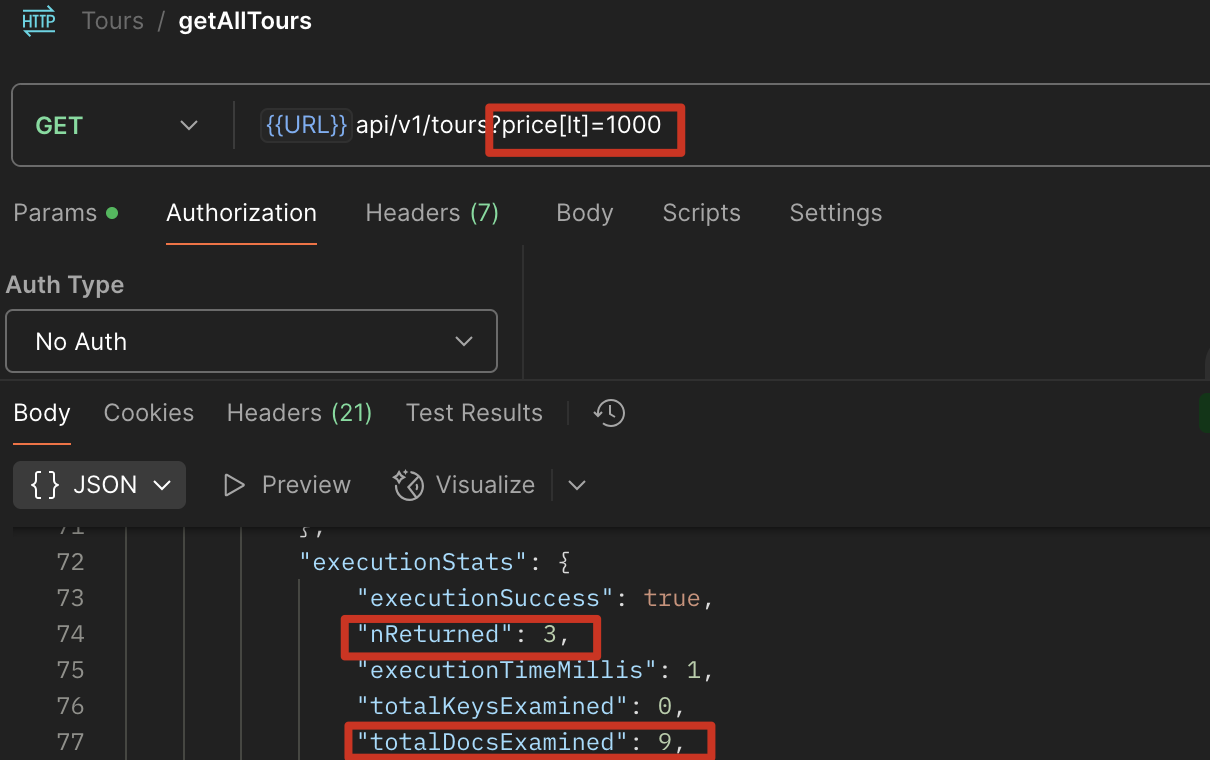The image size is (1210, 760).
Task: Open the request Headers (7) tab
Action: [432, 213]
